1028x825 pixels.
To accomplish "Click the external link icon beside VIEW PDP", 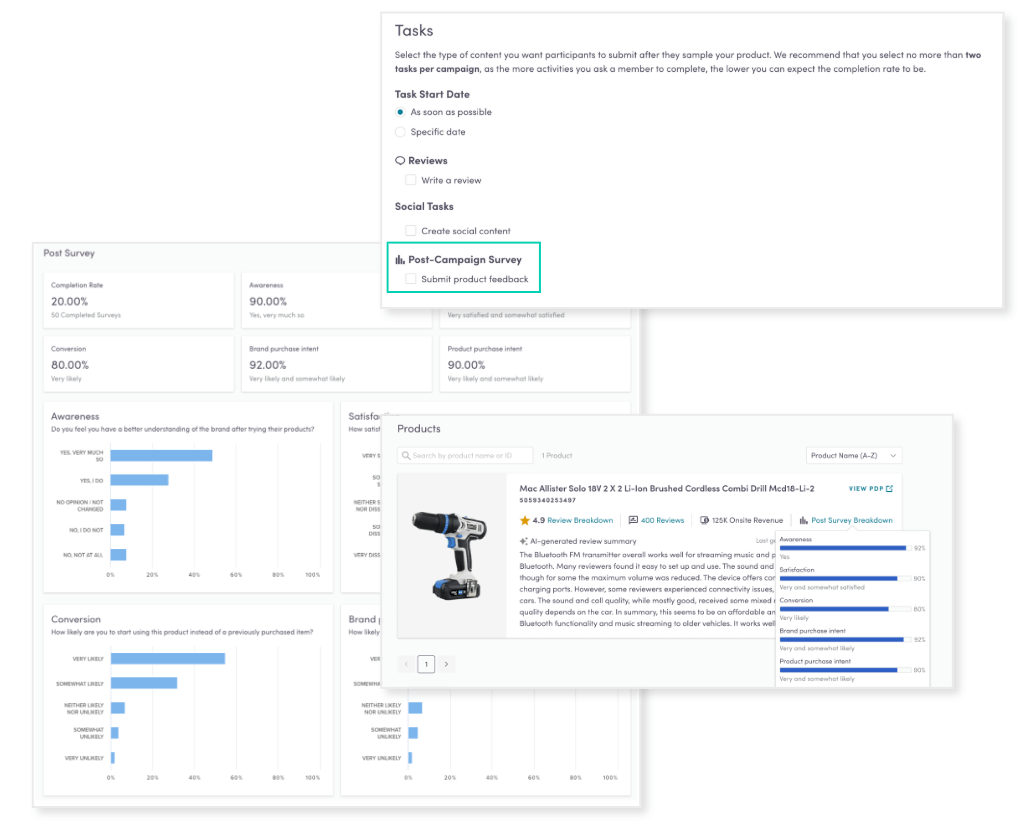I will click(x=889, y=489).
